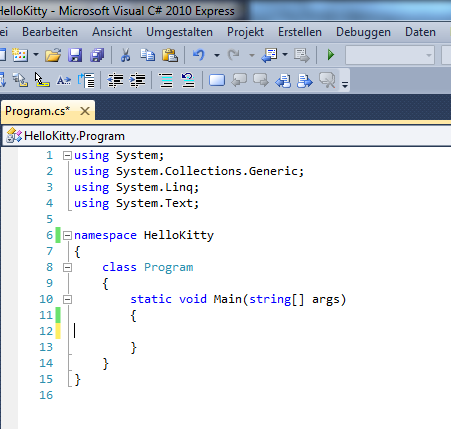Click the 'static' keyword in the code
The image size is (451, 429).
pos(151,299)
